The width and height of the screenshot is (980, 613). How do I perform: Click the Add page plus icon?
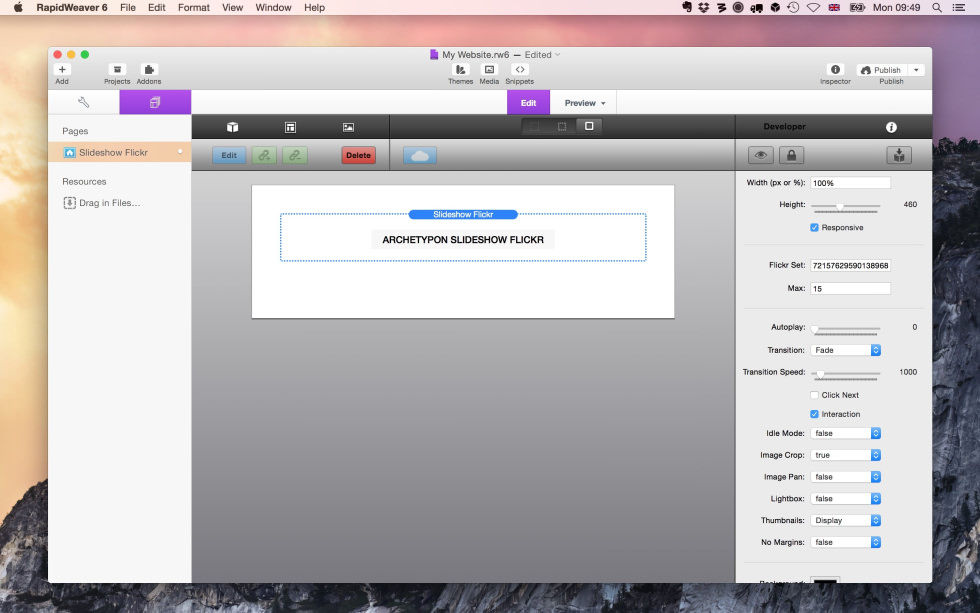point(62,69)
